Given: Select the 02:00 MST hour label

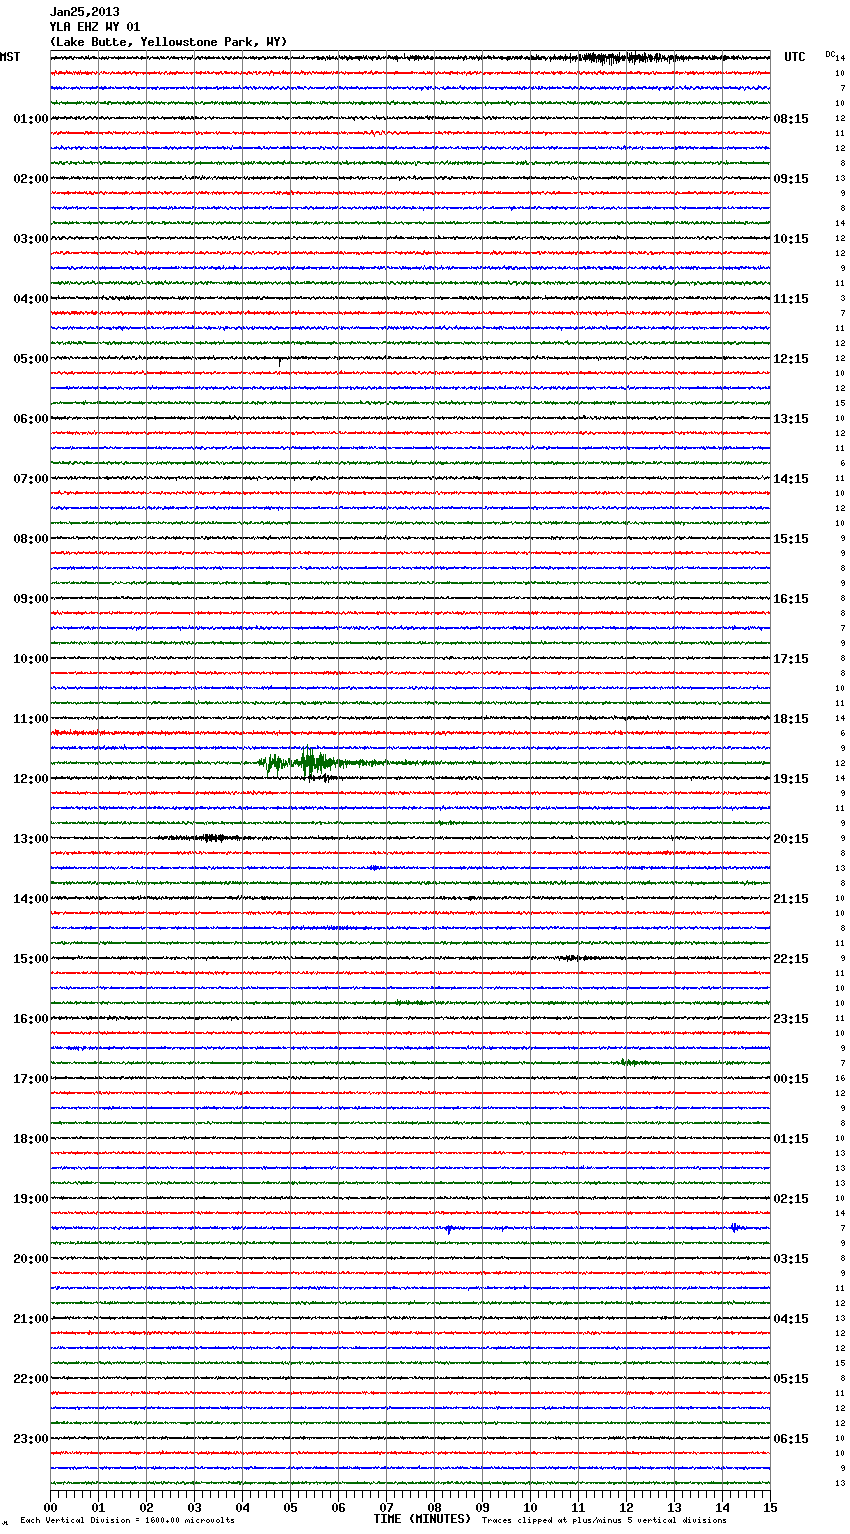Looking at the screenshot, I should 31,179.
